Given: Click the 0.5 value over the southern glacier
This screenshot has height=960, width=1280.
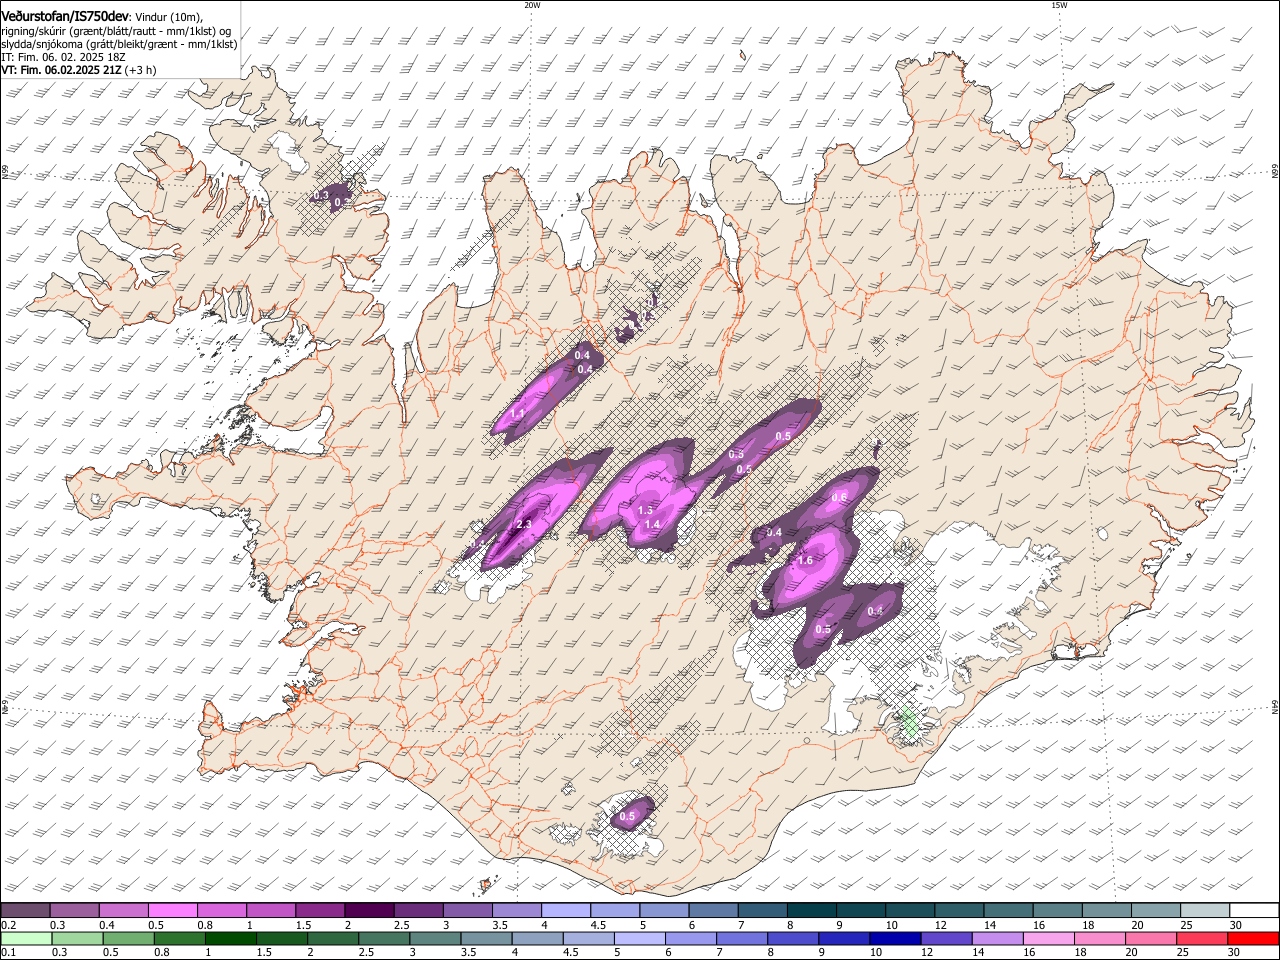Looking at the screenshot, I should [627, 817].
